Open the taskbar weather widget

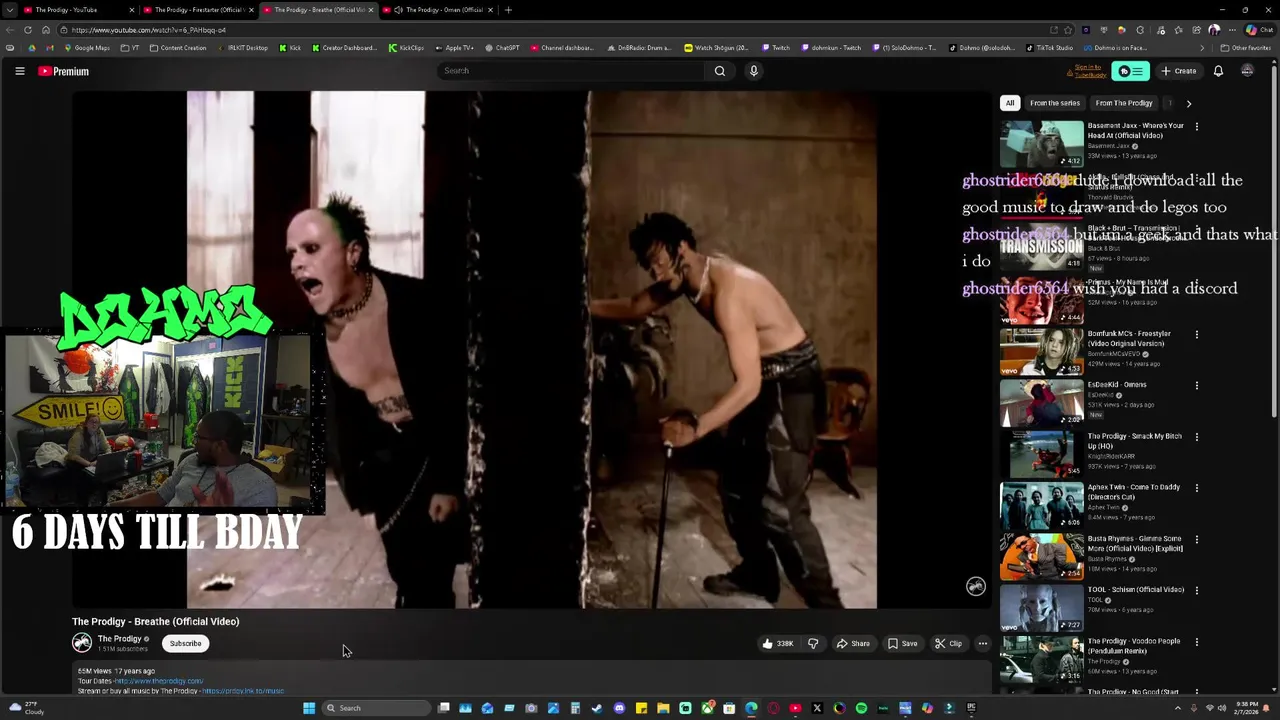click(26, 708)
